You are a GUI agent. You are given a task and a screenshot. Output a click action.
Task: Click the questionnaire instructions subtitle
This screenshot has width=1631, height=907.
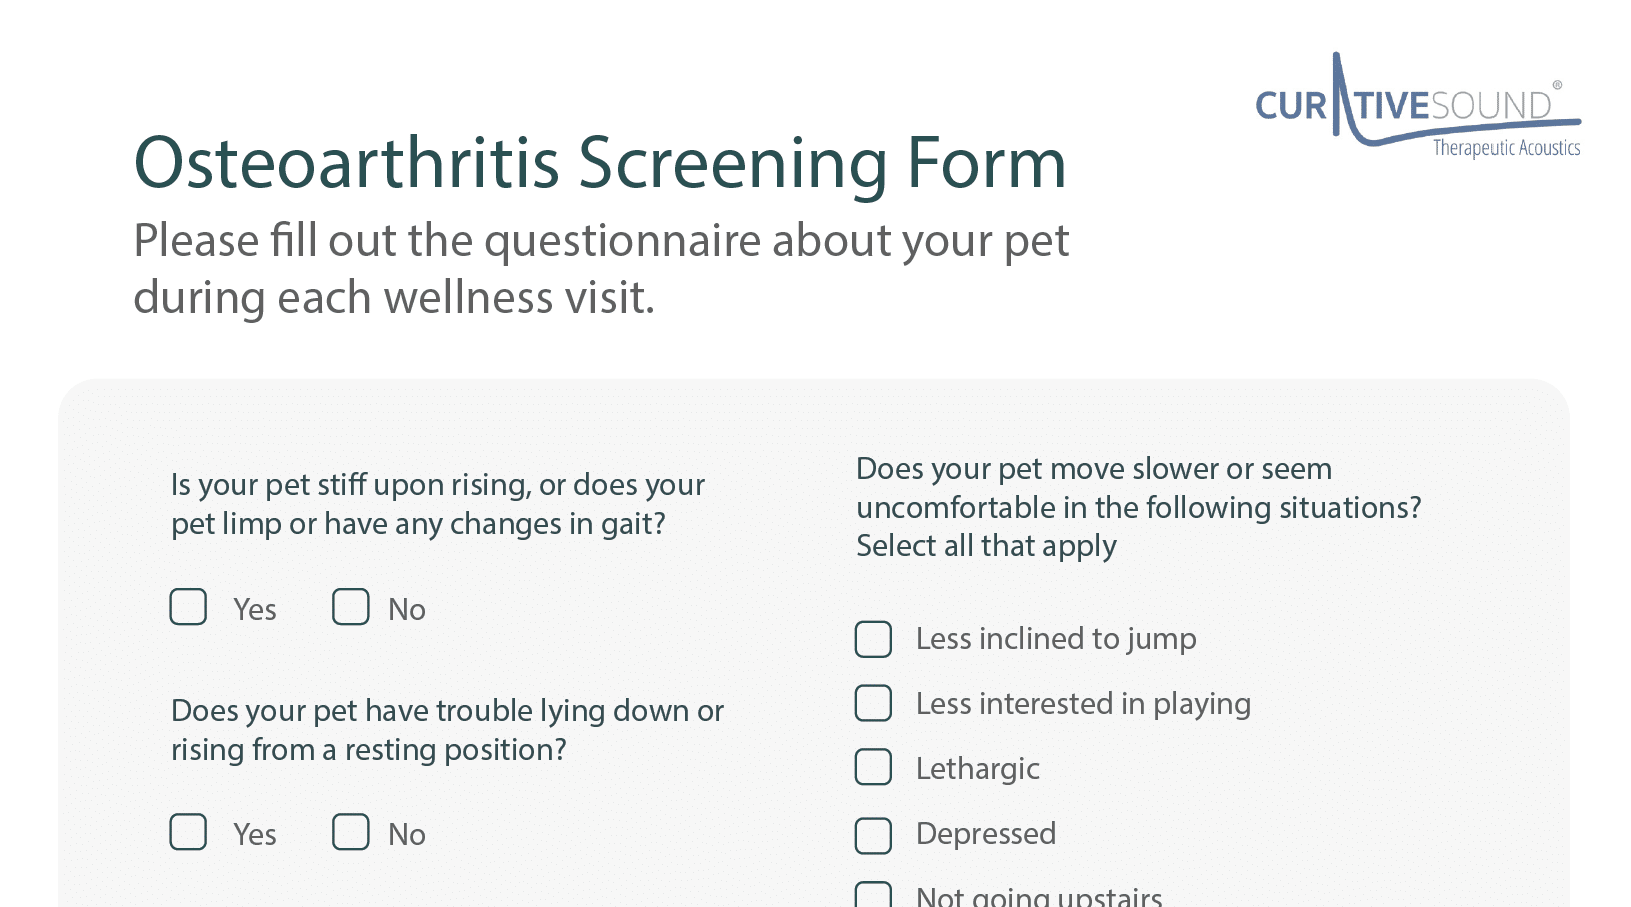600,268
